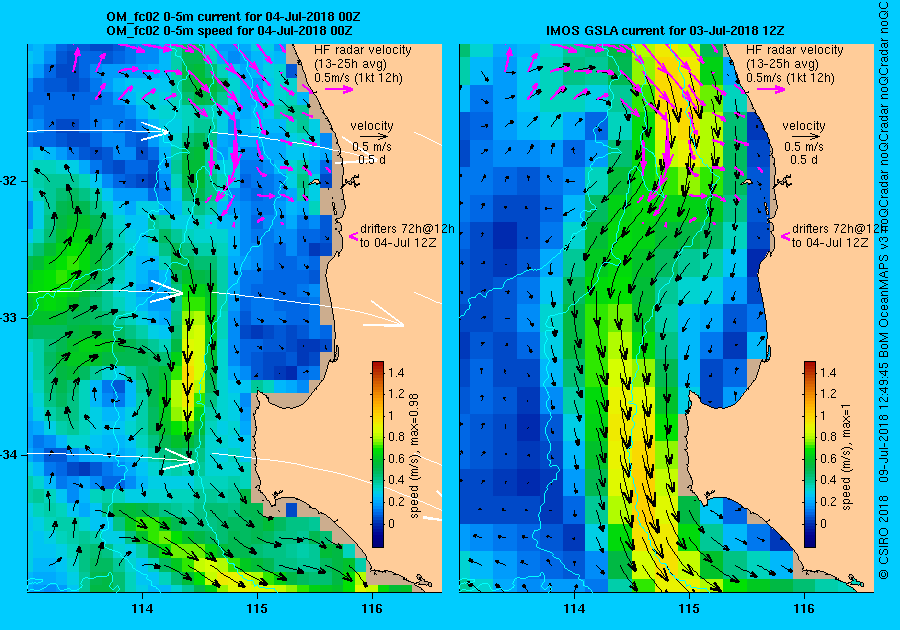The height and width of the screenshot is (630, 900).
Task: Click the 'velocity' label in right map legend
Action: [804, 126]
